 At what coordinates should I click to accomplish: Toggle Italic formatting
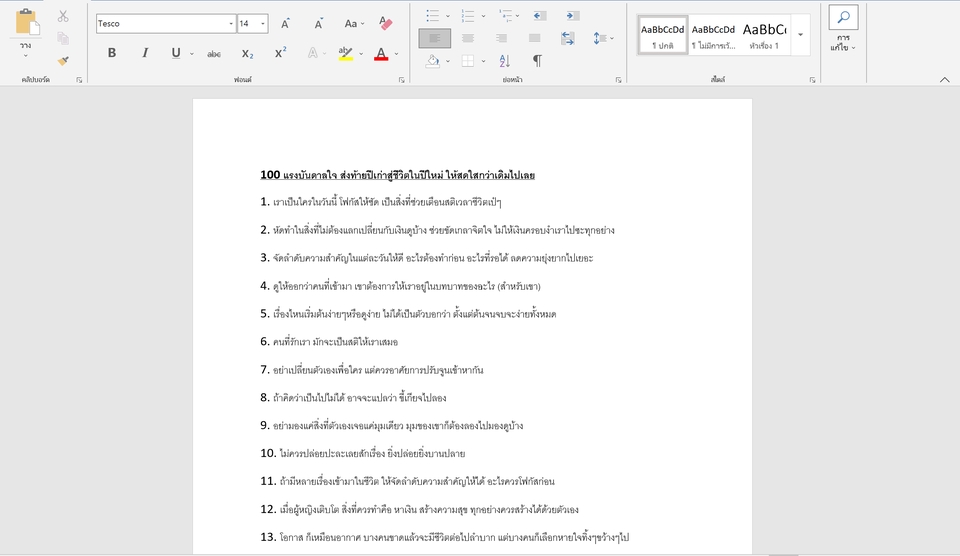(x=145, y=53)
